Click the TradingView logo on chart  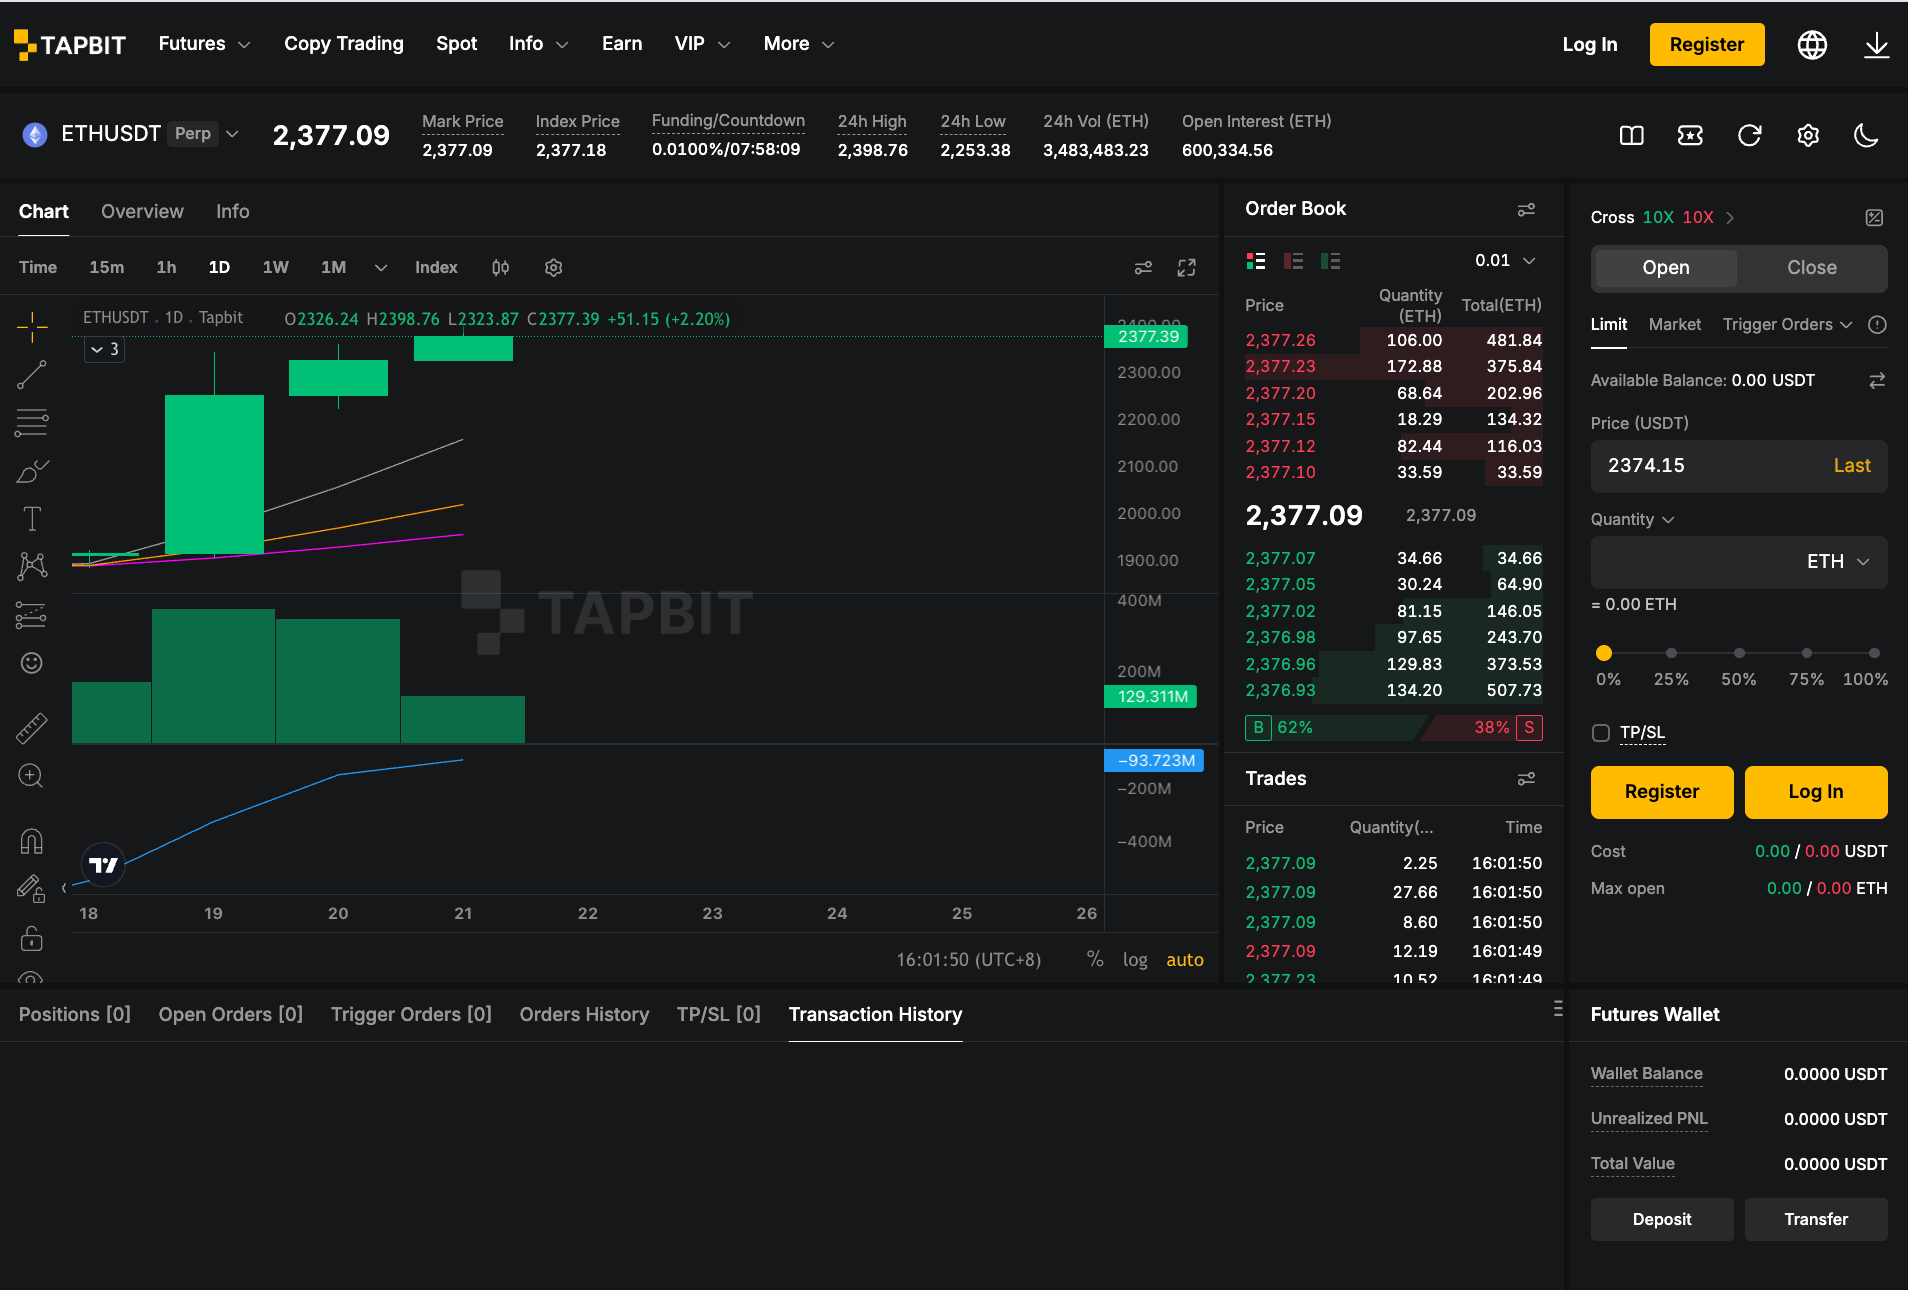point(103,865)
